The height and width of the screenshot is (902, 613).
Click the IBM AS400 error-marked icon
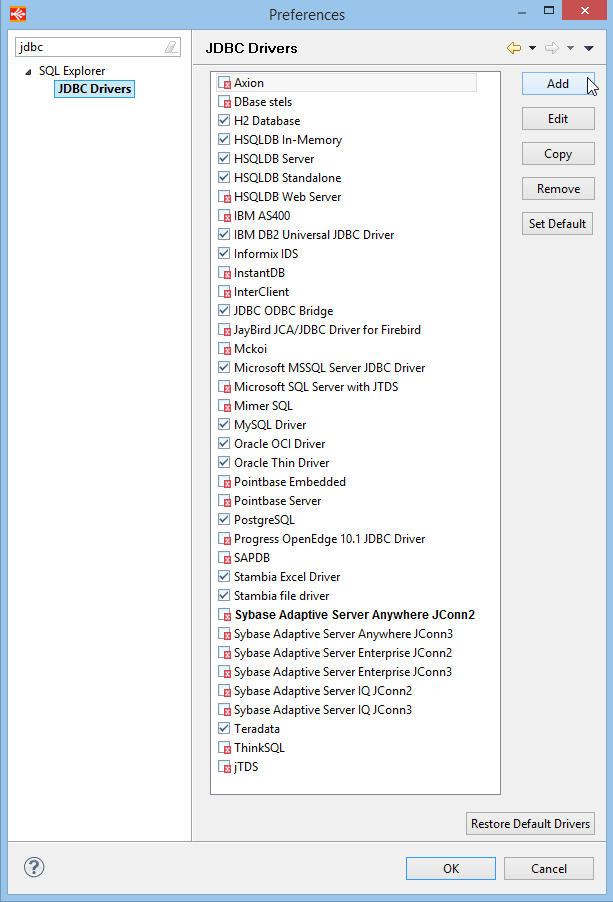[x=224, y=216]
